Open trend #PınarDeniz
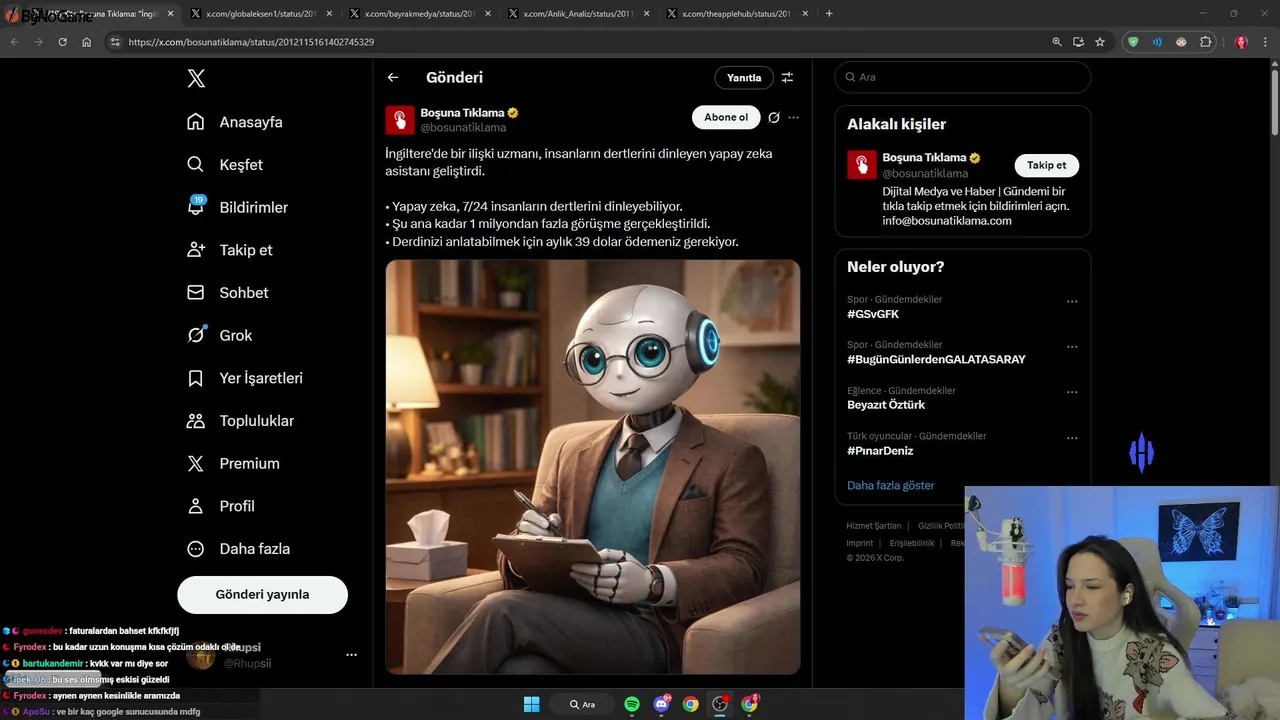Screen dimensions: 1280x720 pyautogui.click(x=881, y=450)
